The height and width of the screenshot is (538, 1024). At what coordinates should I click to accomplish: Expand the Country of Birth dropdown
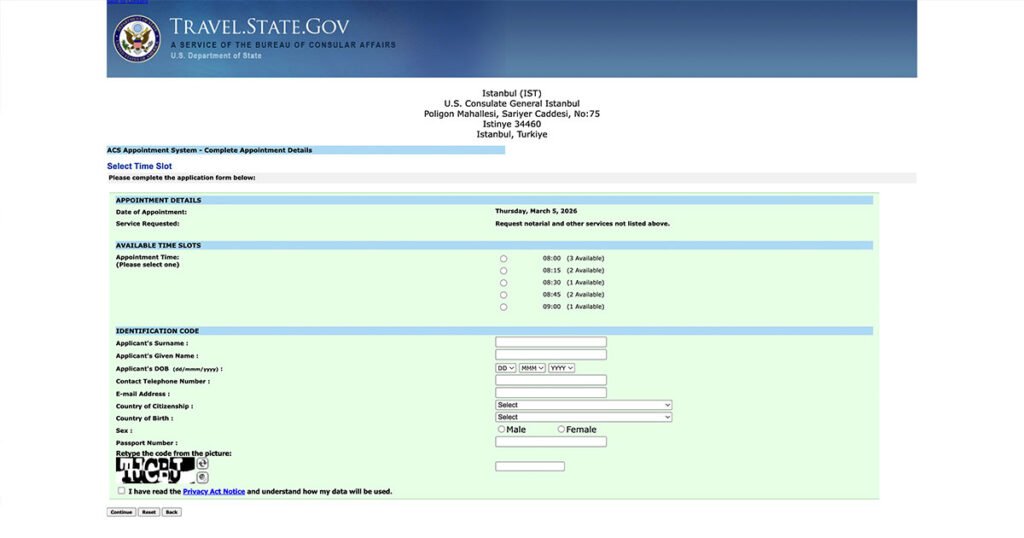(x=583, y=417)
